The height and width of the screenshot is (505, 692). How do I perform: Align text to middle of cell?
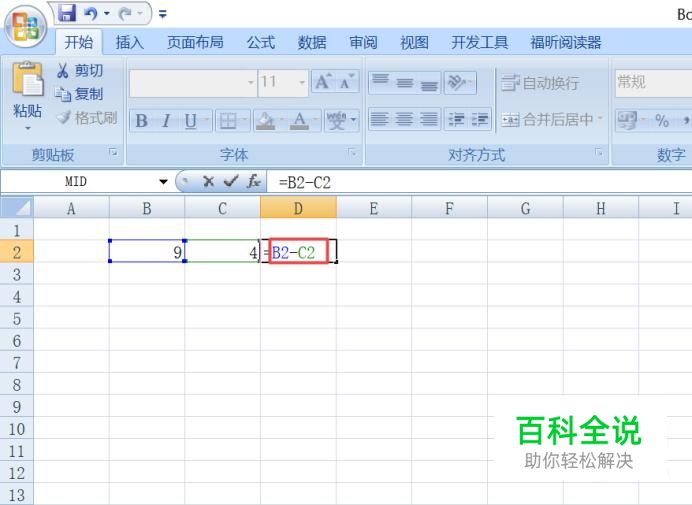coord(405,82)
